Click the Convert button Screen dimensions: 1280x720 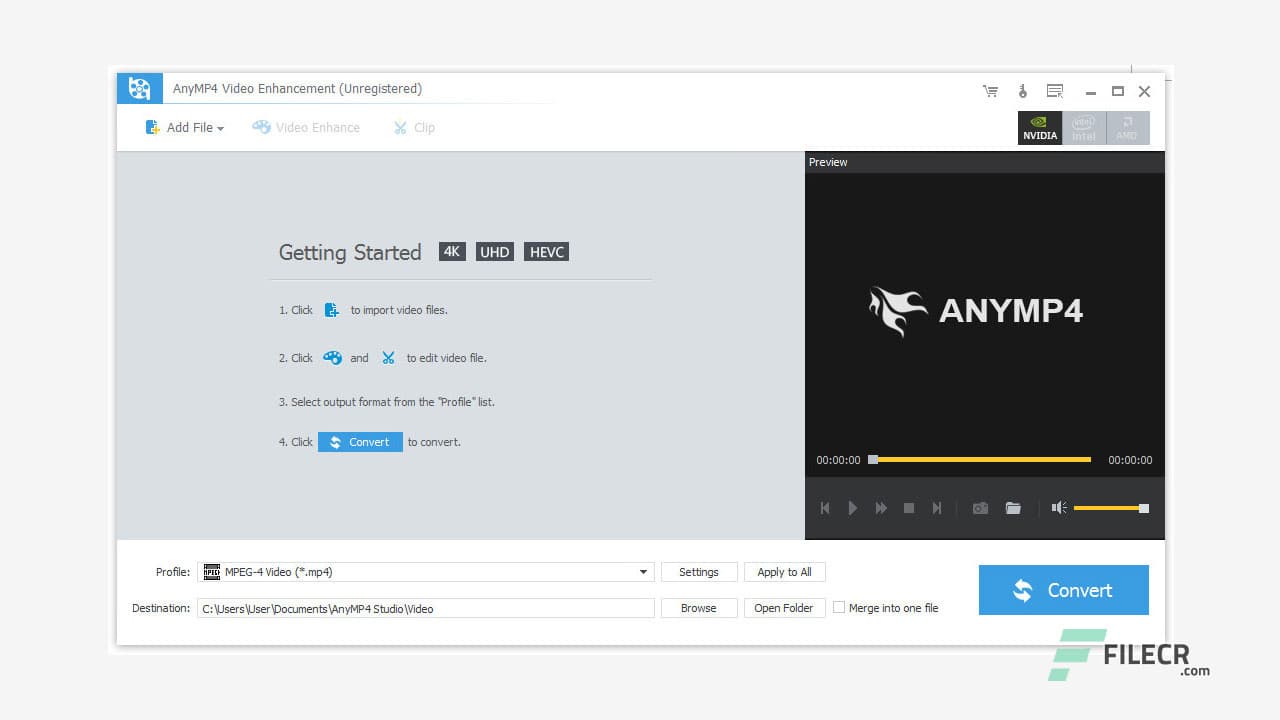[x=1063, y=590]
